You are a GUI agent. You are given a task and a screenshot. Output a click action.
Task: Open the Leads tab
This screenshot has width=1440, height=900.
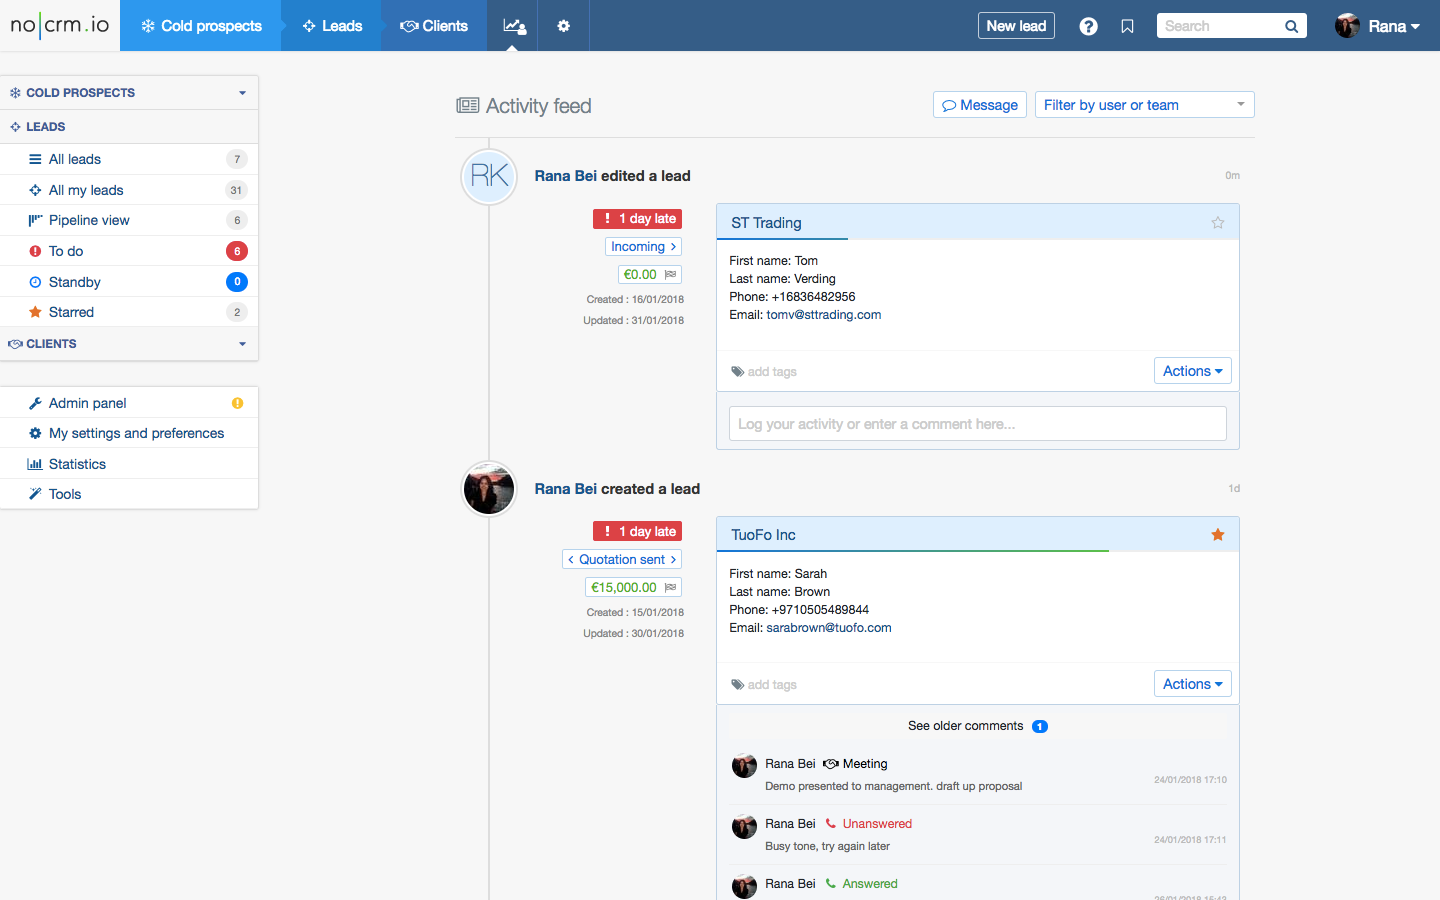tap(332, 26)
